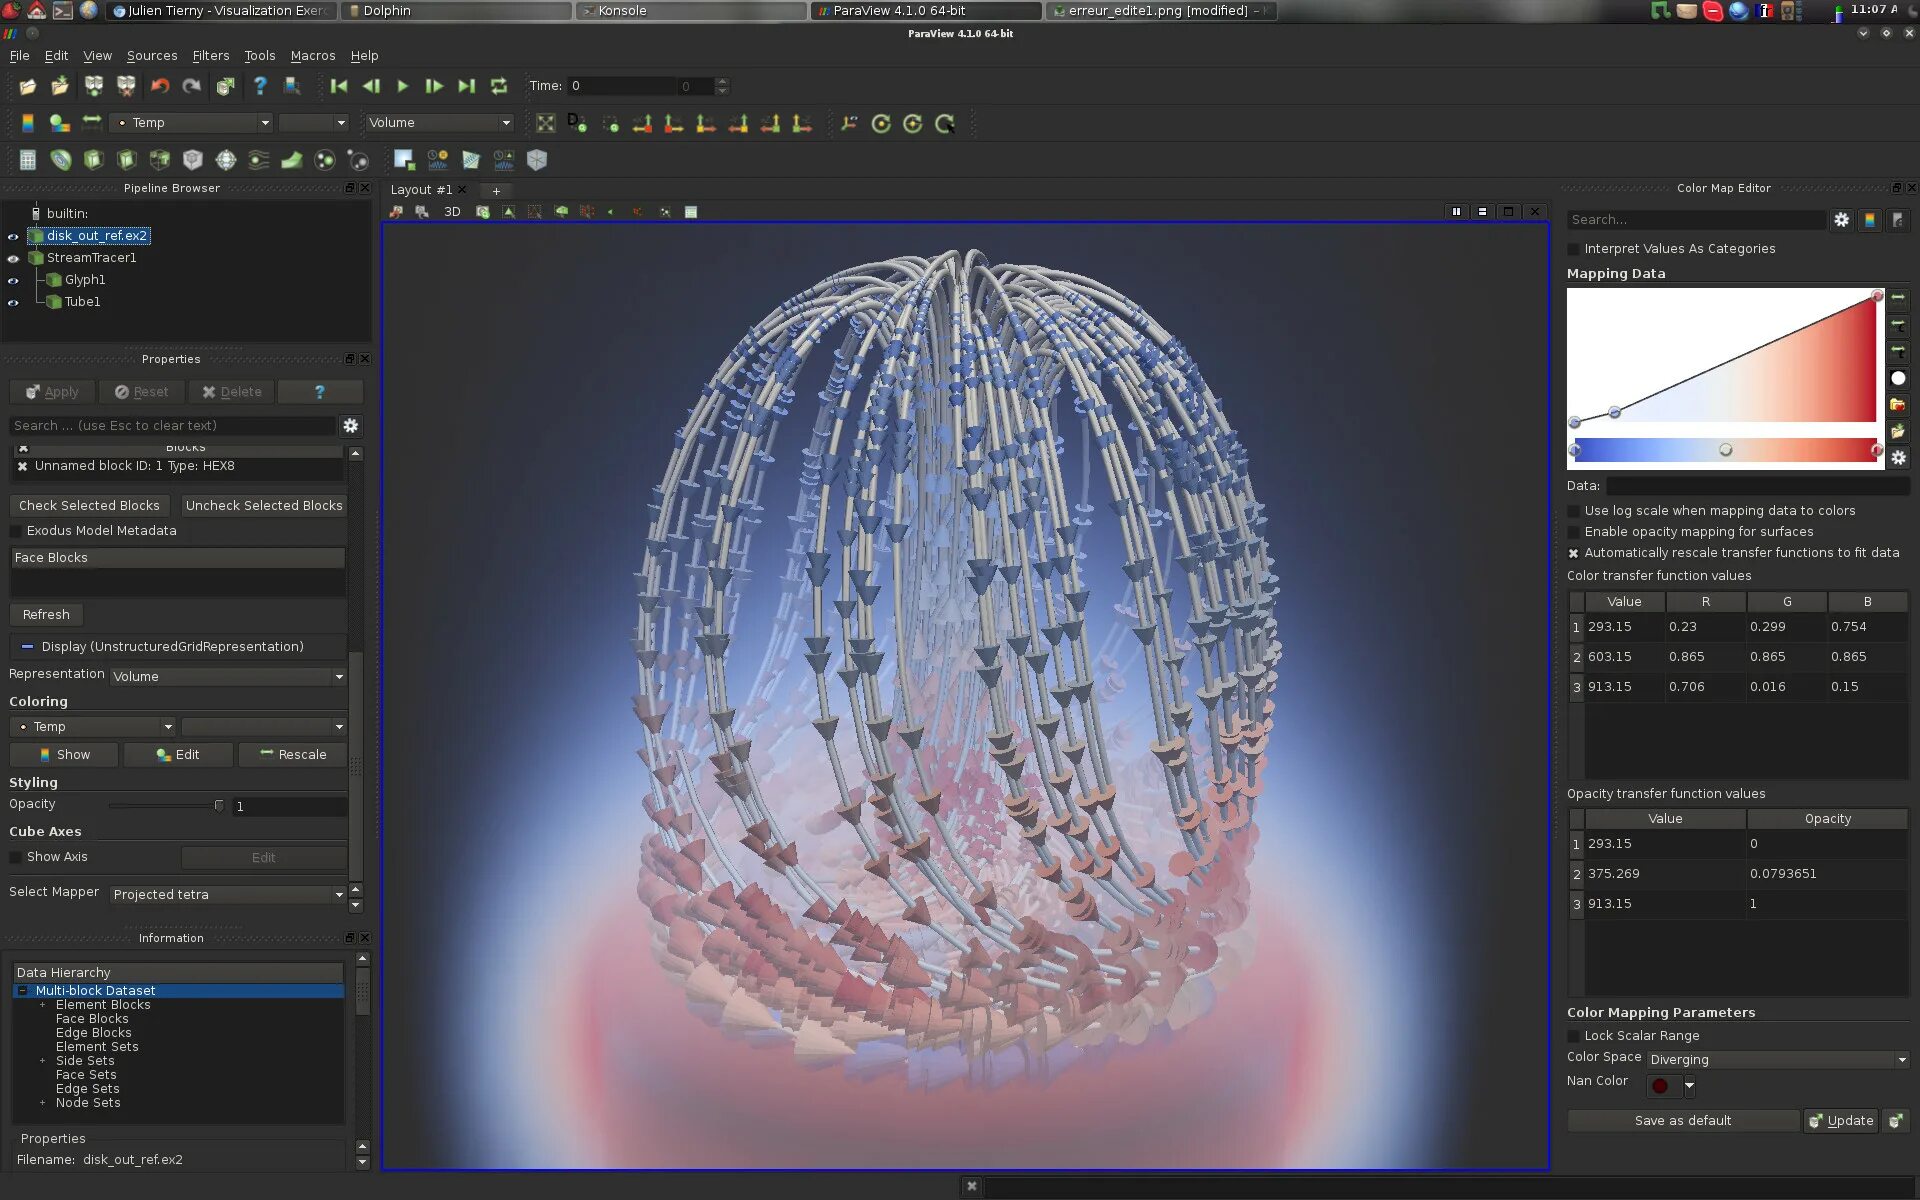
Task: Toggle animation Loop icon
Action: pyautogui.click(x=499, y=86)
